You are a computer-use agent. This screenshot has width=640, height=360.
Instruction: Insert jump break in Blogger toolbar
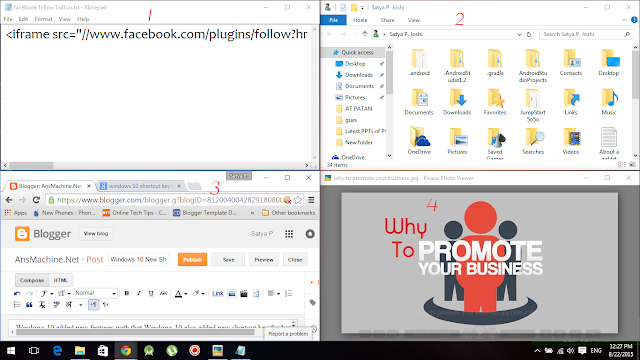coord(256,293)
